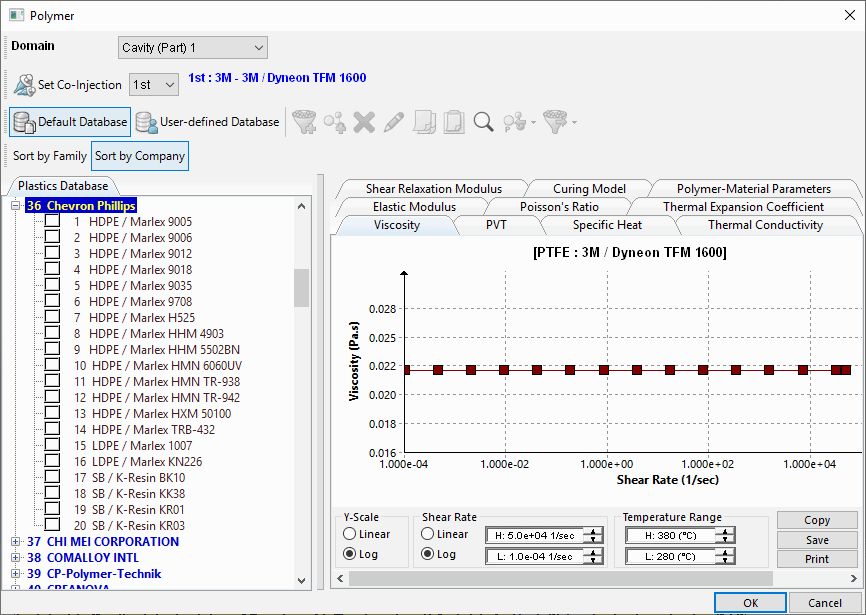The width and height of the screenshot is (866, 615).
Task: Switch to the Elastic Modulus tab
Action: click(414, 207)
